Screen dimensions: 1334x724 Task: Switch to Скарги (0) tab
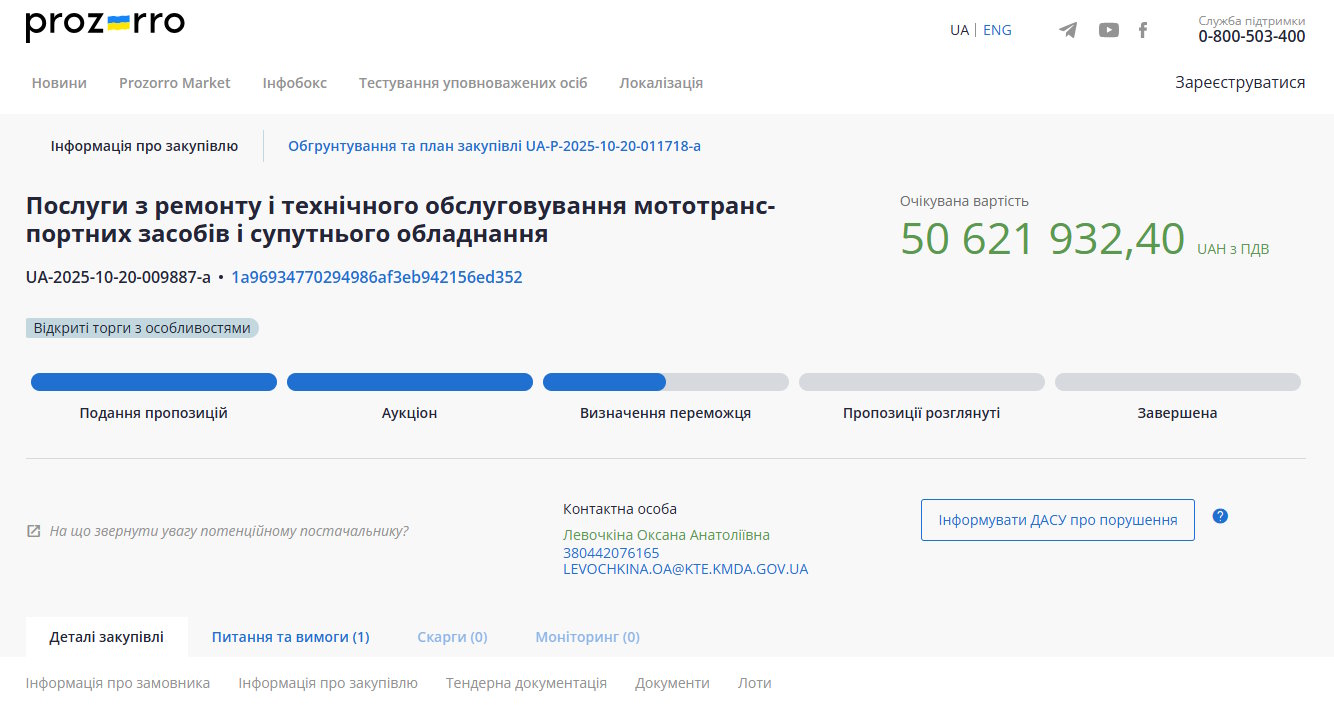point(452,637)
